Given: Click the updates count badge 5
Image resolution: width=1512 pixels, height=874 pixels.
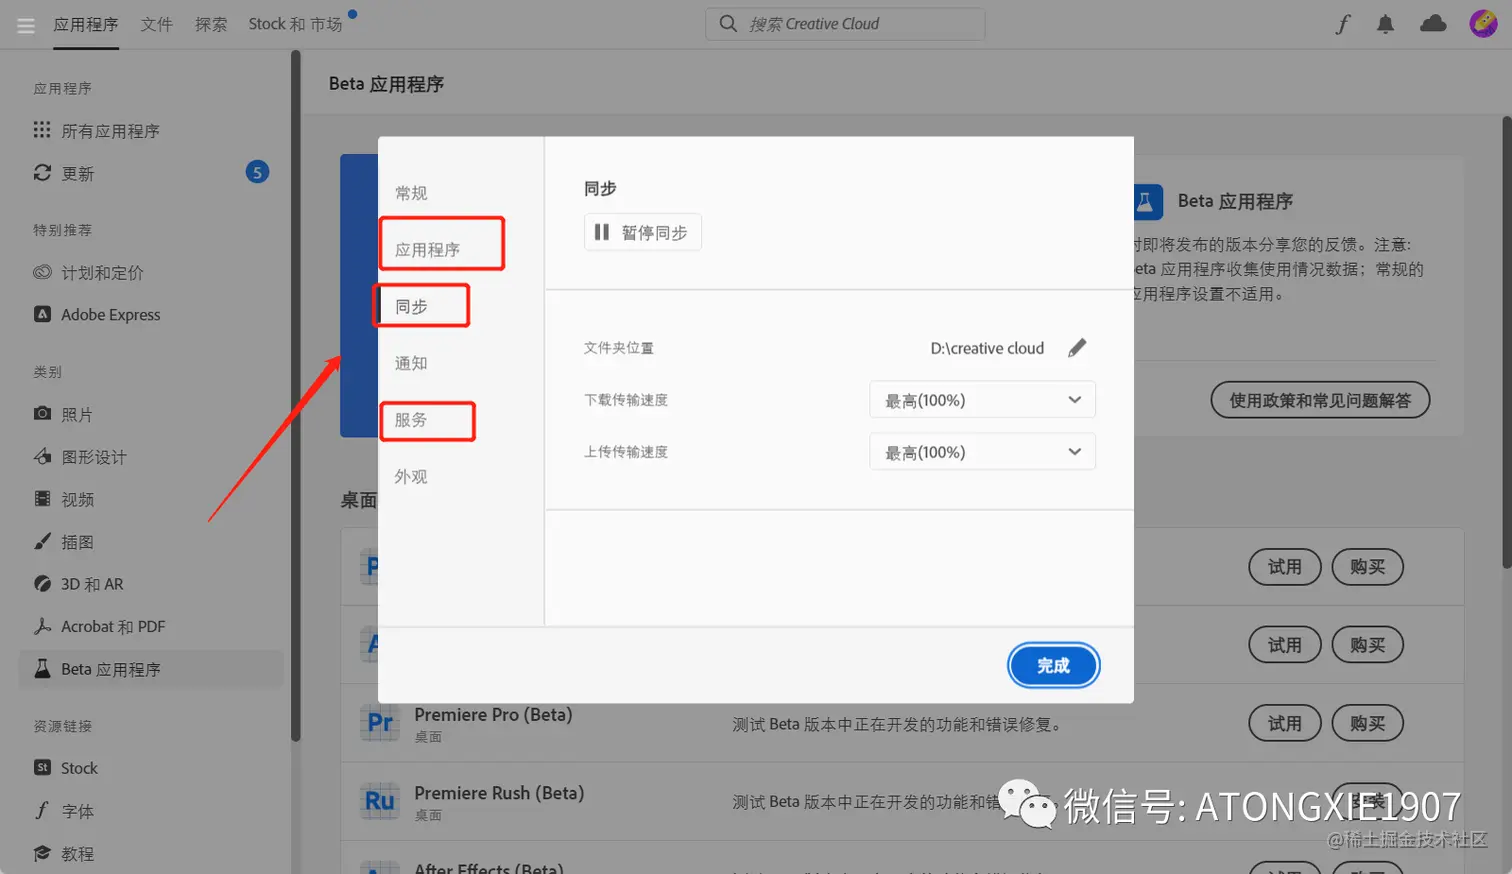Looking at the screenshot, I should (257, 172).
